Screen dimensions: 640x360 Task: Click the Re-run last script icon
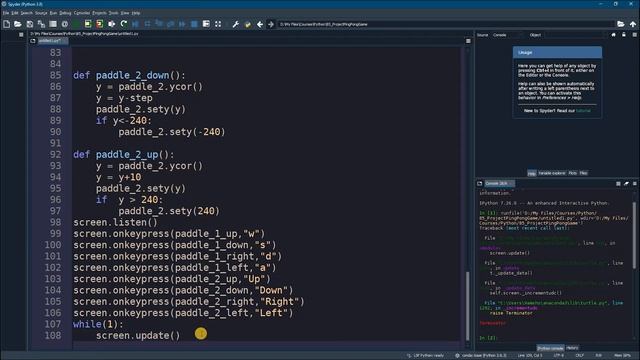point(123,24)
